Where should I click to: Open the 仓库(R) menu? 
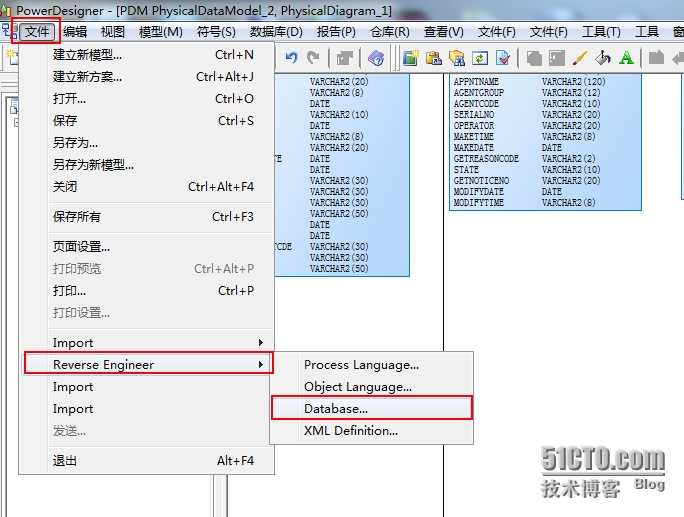390,31
